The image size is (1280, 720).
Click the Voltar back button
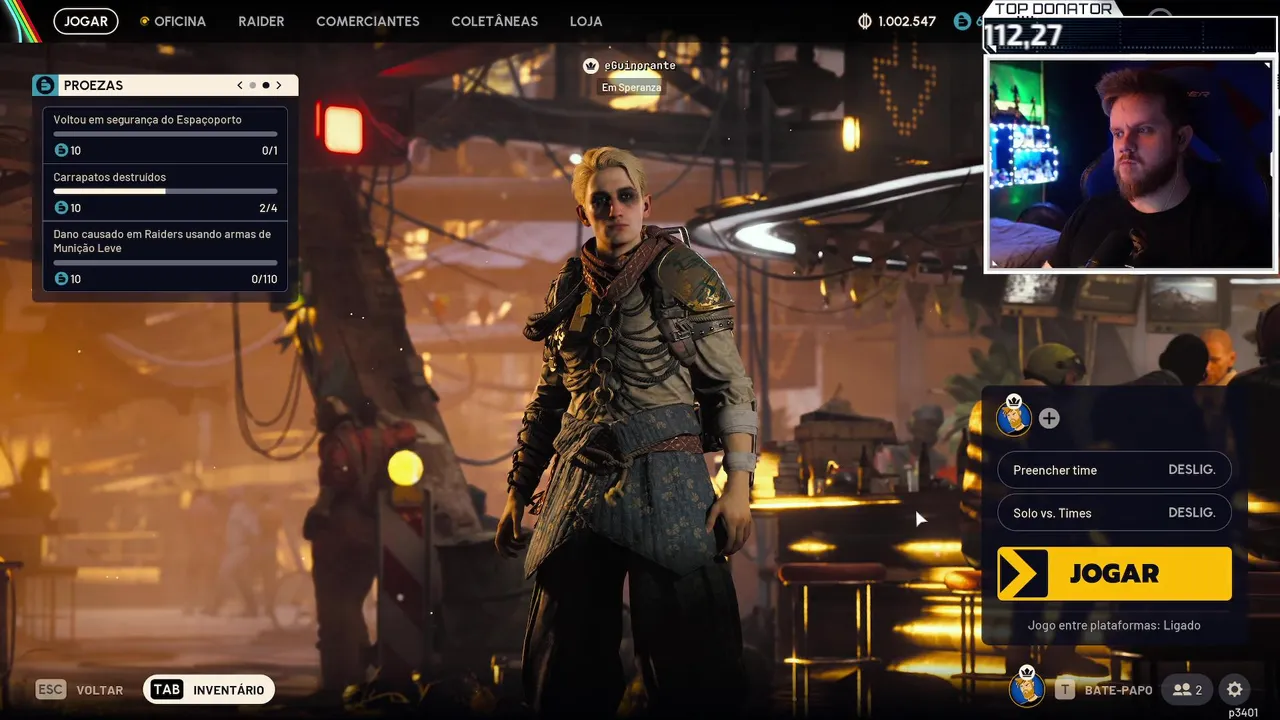(x=100, y=690)
